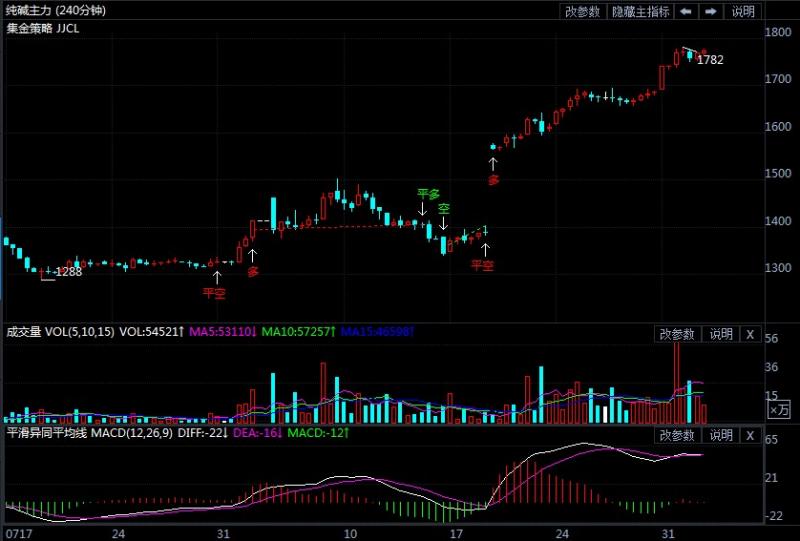Close the volume panel with its X
Image resolution: width=800 pixels, height=541 pixels.
click(x=749, y=335)
